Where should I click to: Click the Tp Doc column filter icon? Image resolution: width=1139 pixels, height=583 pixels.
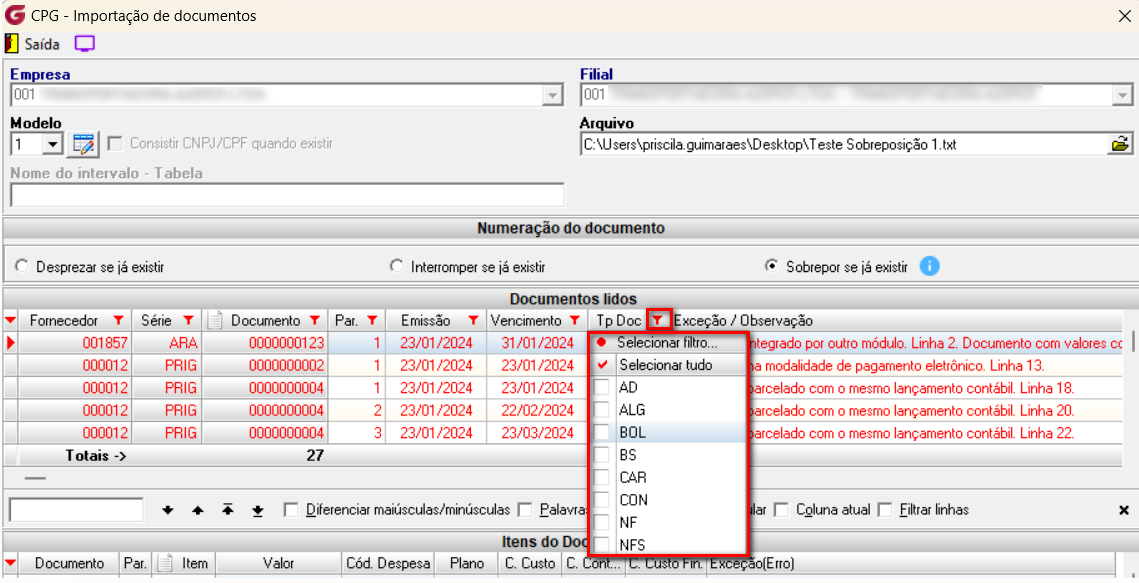tap(657, 319)
